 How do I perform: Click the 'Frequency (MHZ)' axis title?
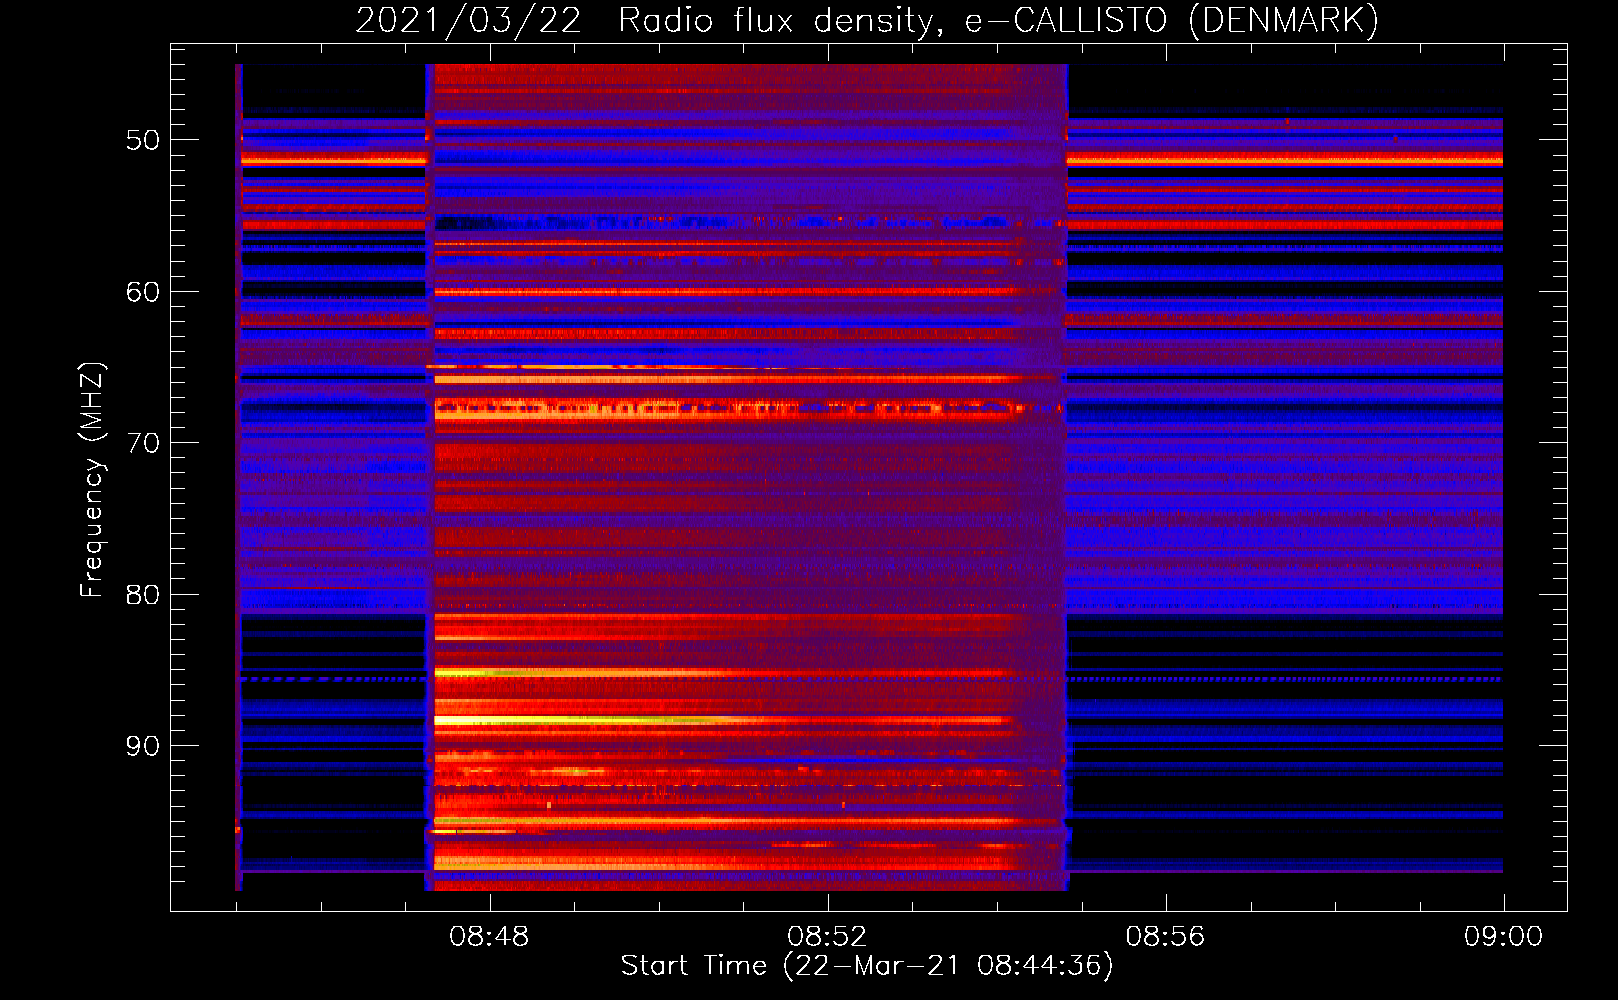point(91,479)
